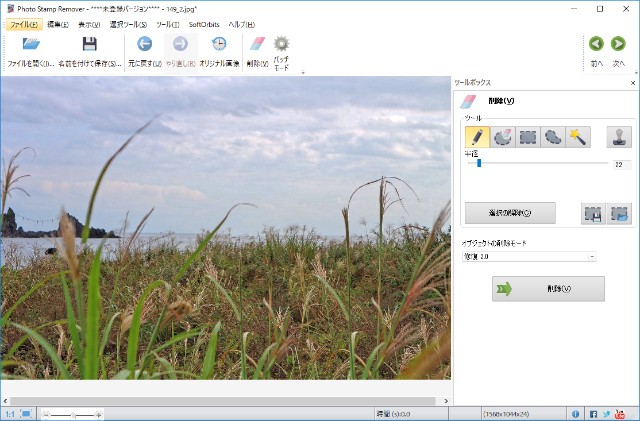Open the object removal mode dropdown
This screenshot has height=421, width=640.
529,257
